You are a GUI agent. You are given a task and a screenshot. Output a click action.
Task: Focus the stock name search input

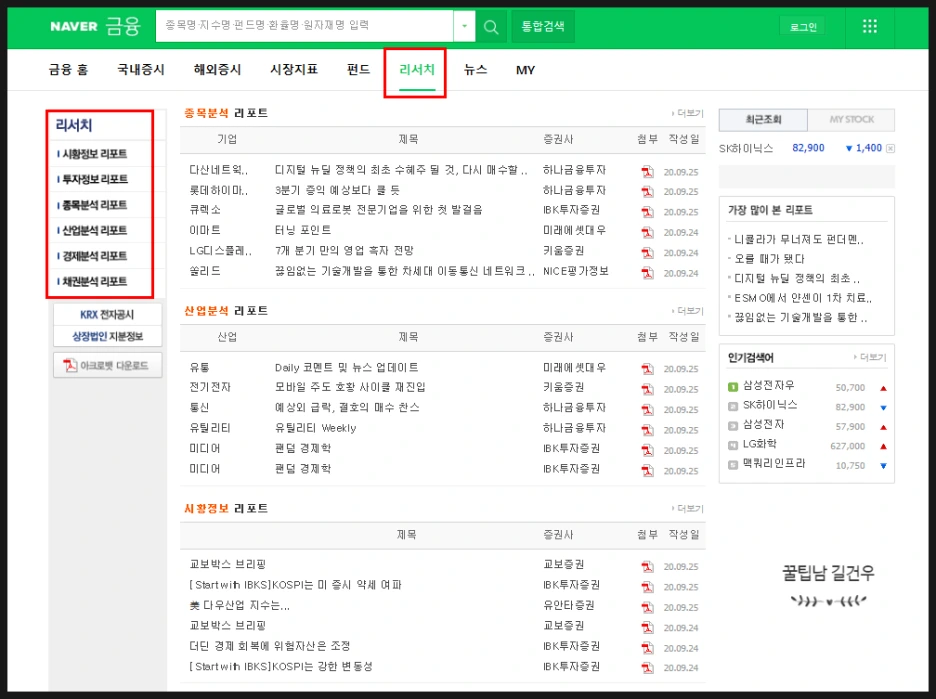[304, 26]
